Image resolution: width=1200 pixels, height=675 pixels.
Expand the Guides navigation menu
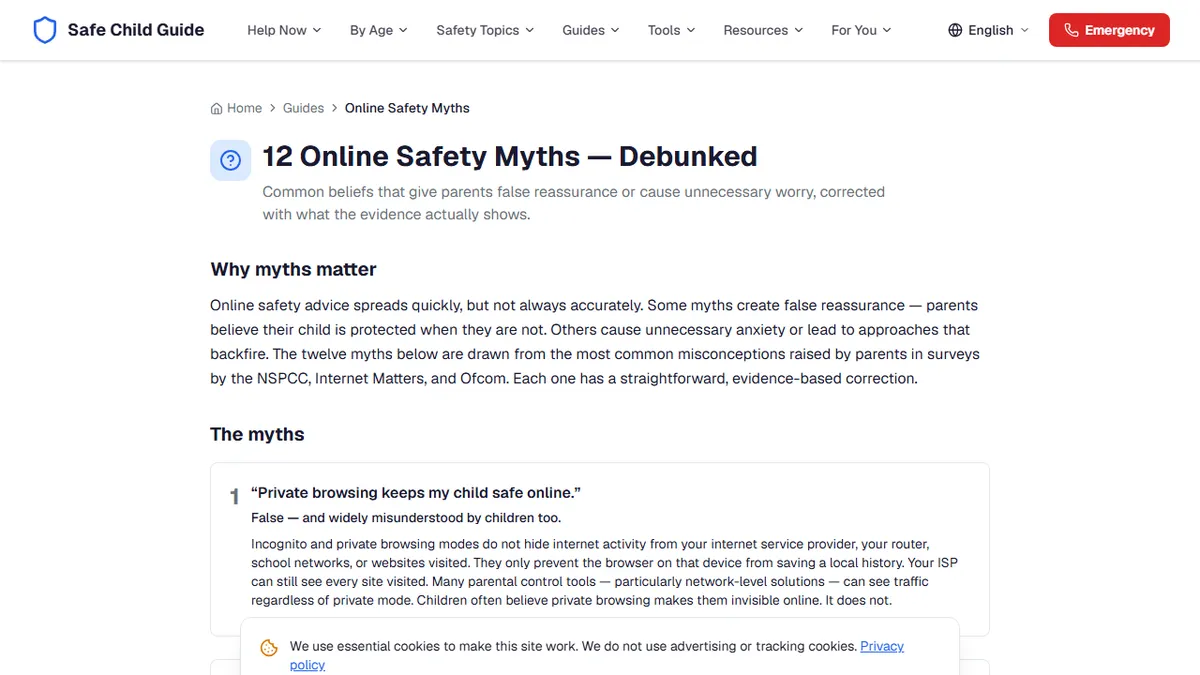pos(591,30)
